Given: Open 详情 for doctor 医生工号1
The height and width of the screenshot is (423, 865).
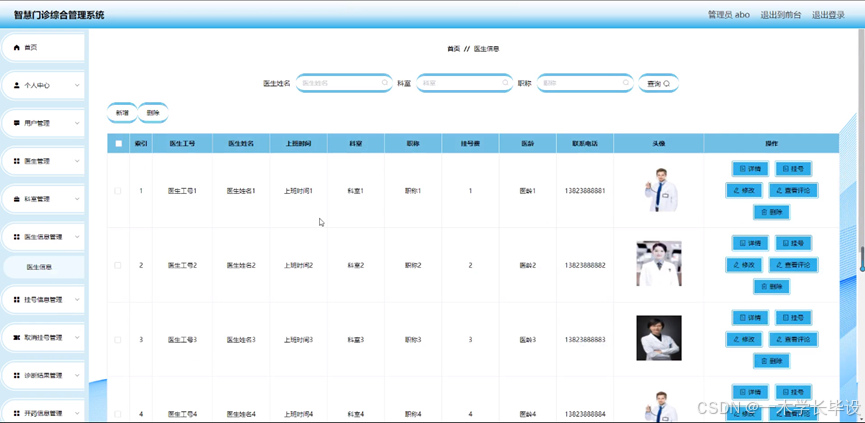Looking at the screenshot, I should click(750, 169).
